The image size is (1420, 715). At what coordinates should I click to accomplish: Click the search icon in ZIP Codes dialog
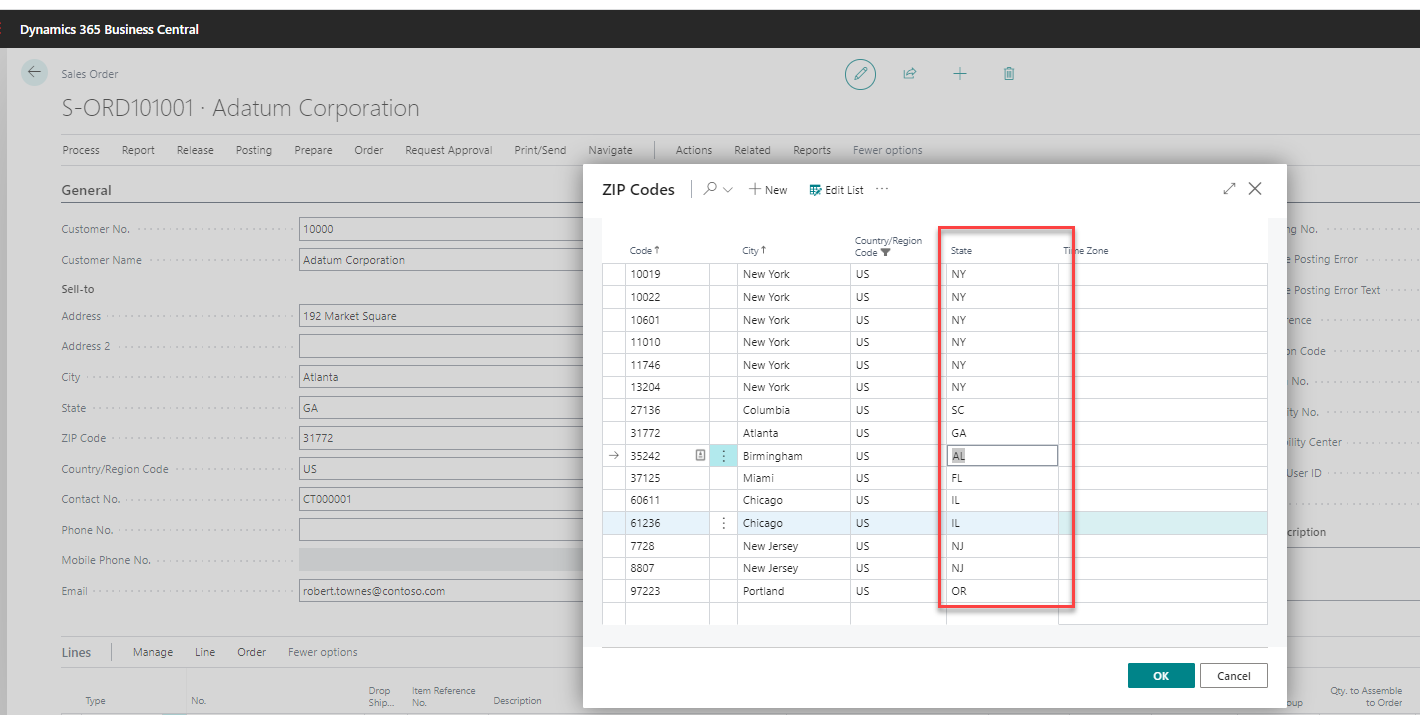(x=710, y=189)
